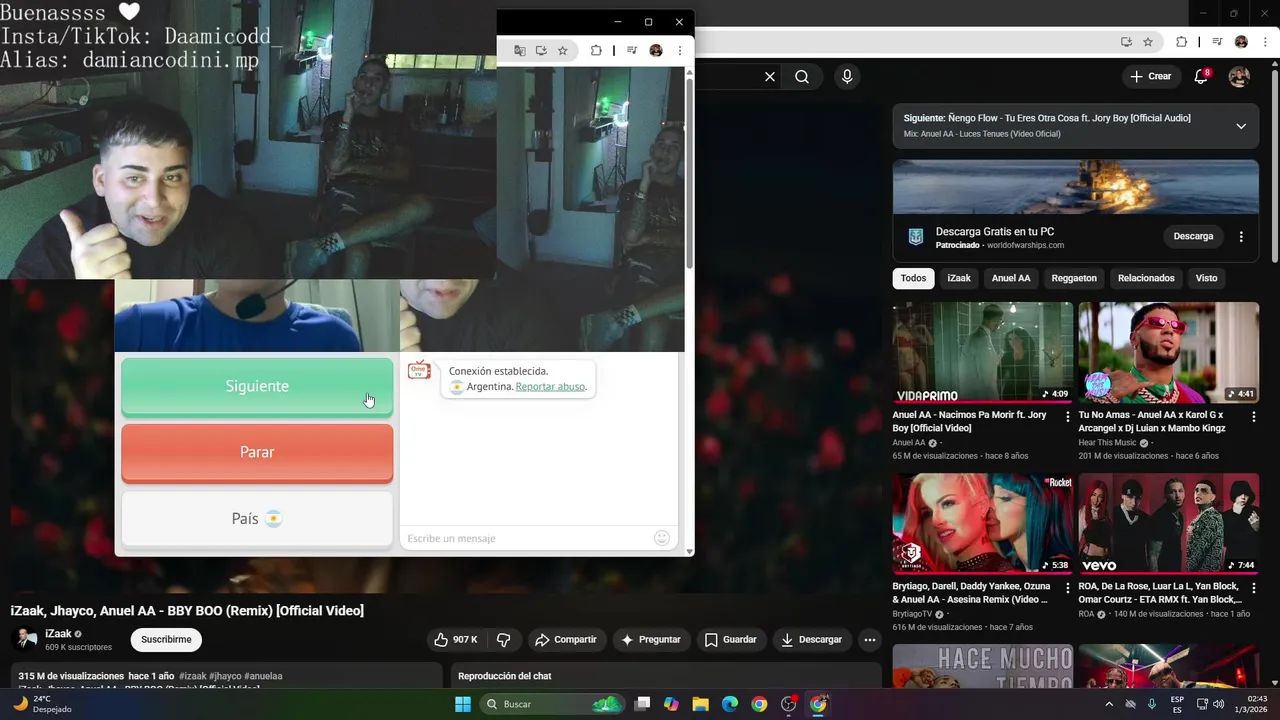Clear the YouTube search box with X
Screen dimensions: 1280x720
pos(770,77)
